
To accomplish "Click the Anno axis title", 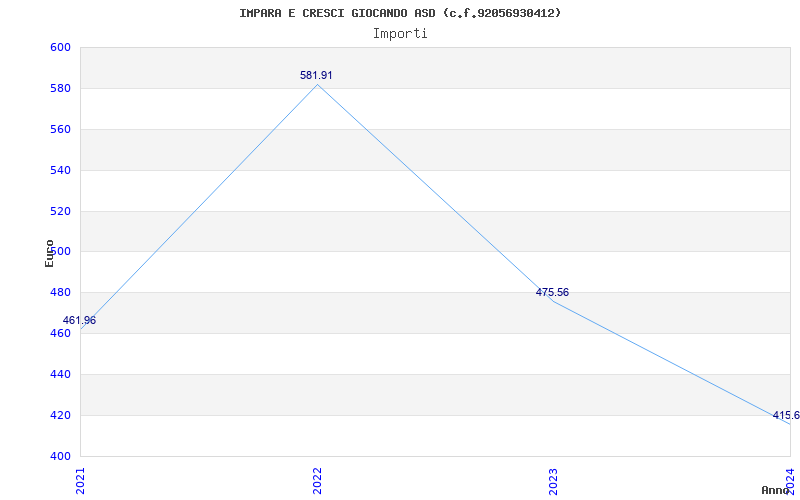I will click(775, 490).
